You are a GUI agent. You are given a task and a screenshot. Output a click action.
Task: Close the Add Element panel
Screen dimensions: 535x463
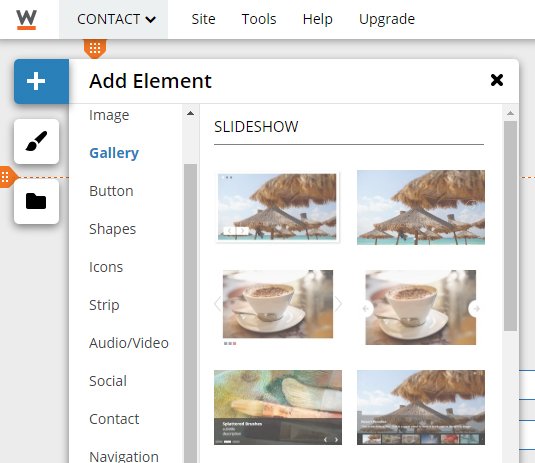(x=497, y=81)
